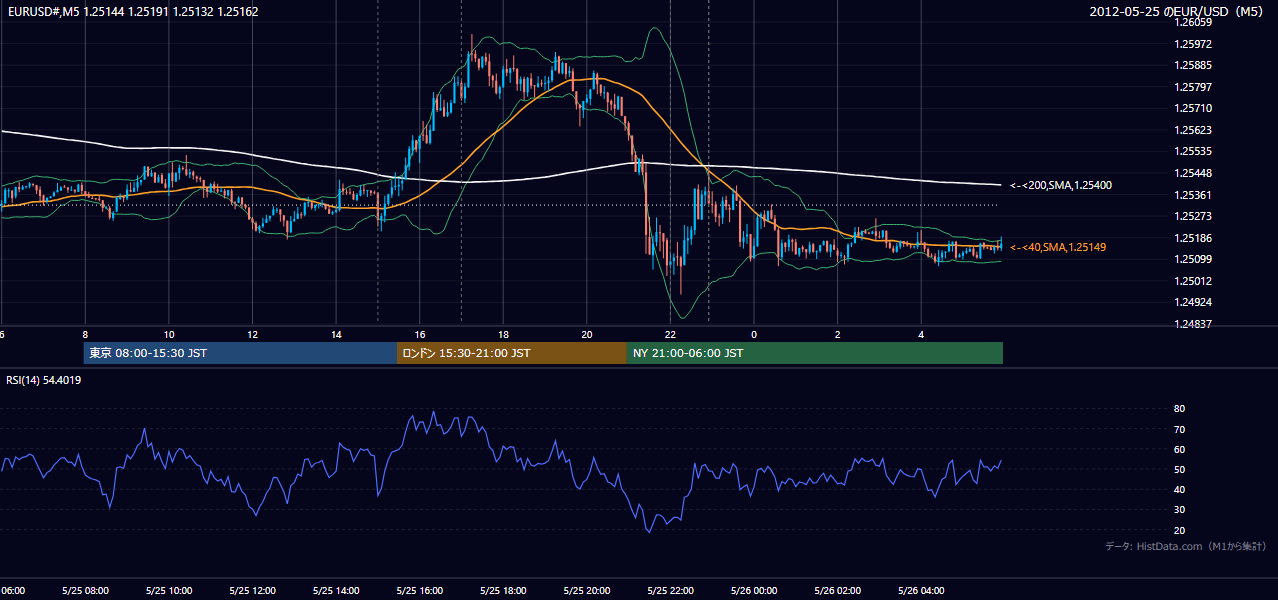Click the 5/26 04:00 date label
Image resolution: width=1278 pixels, height=600 pixels.
pyautogui.click(x=921, y=591)
